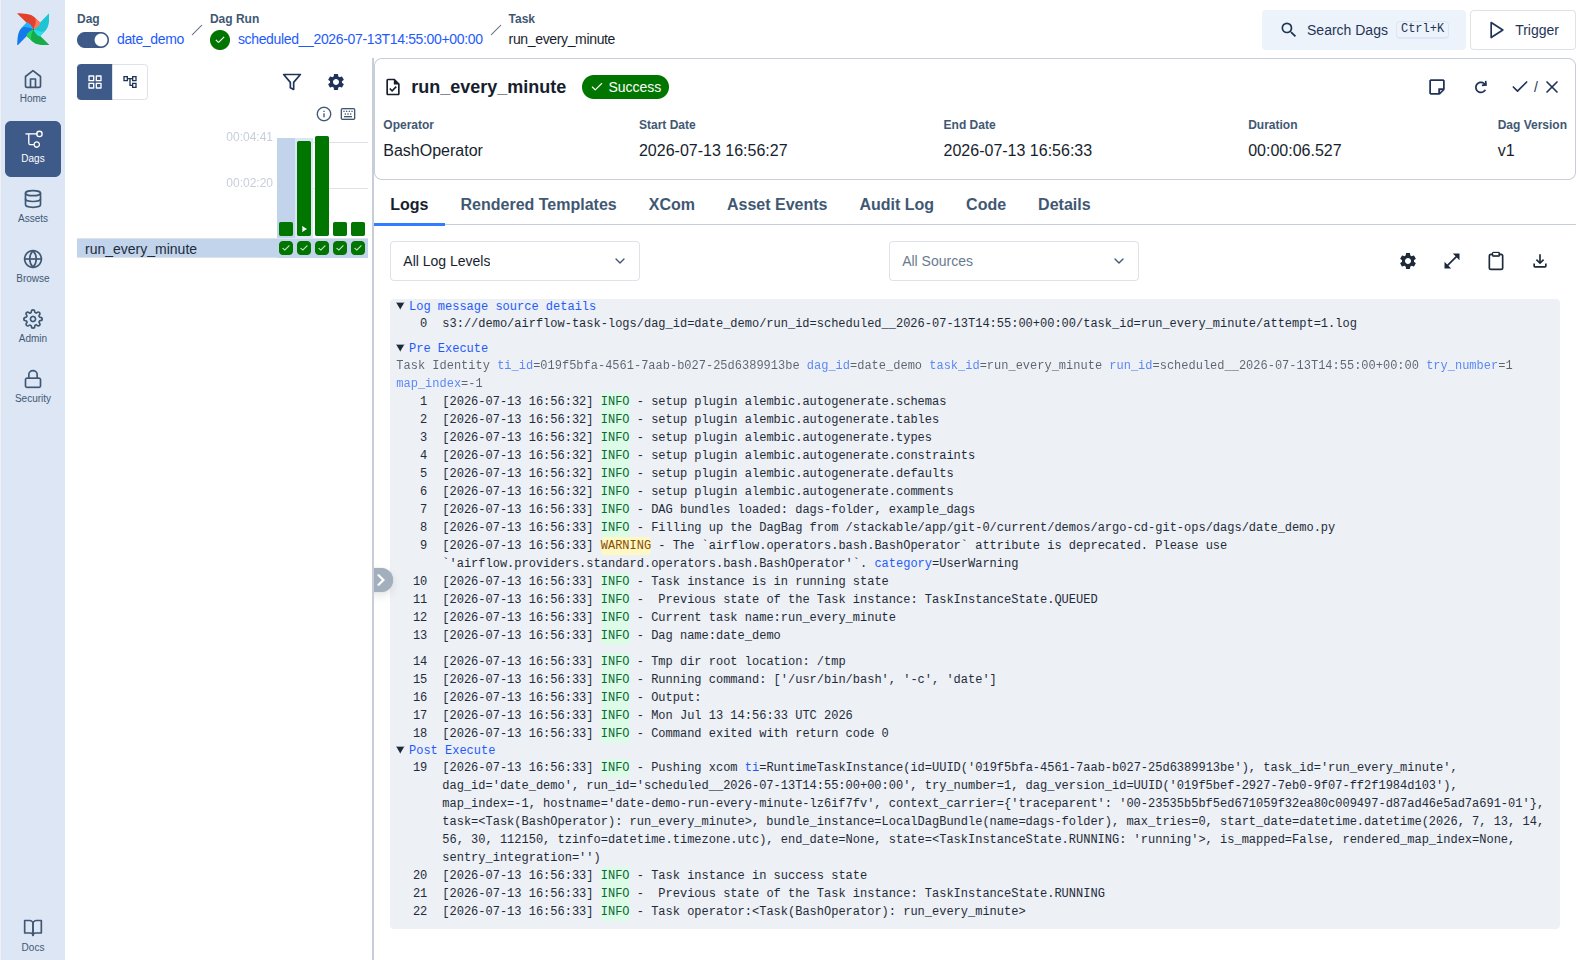Collapse the Post Execute log group

446,750
